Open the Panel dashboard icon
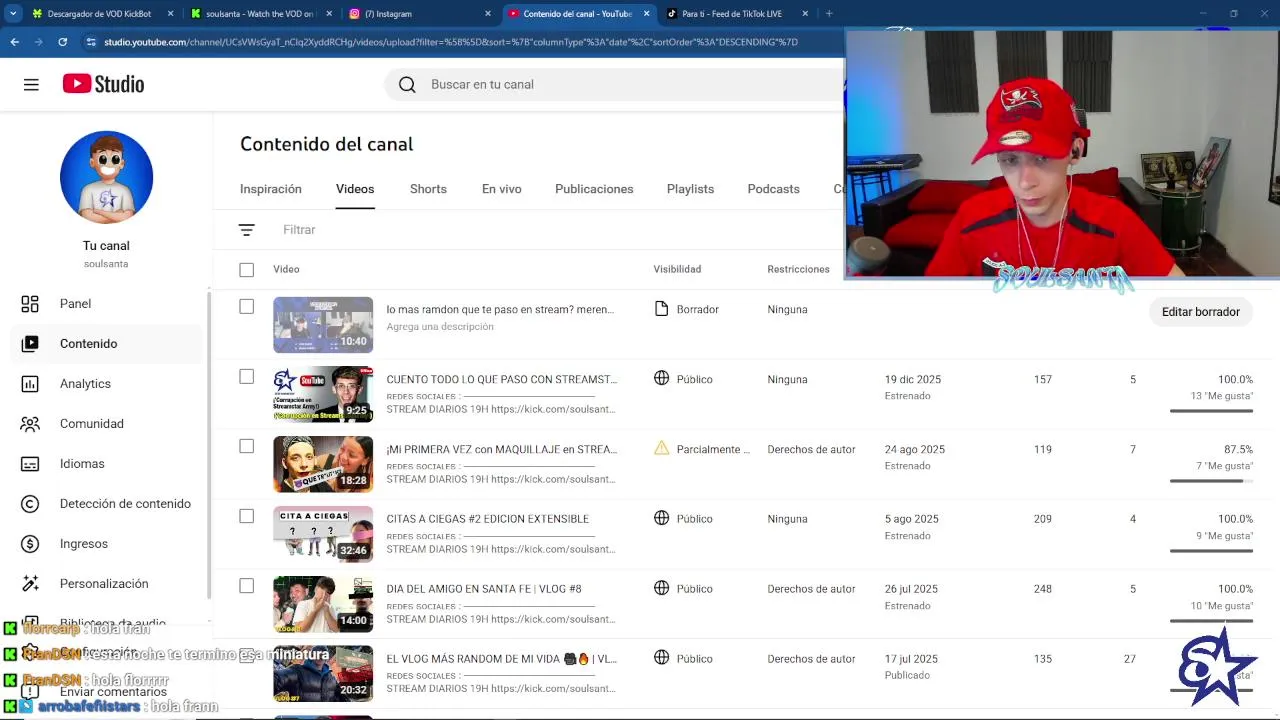 30,304
